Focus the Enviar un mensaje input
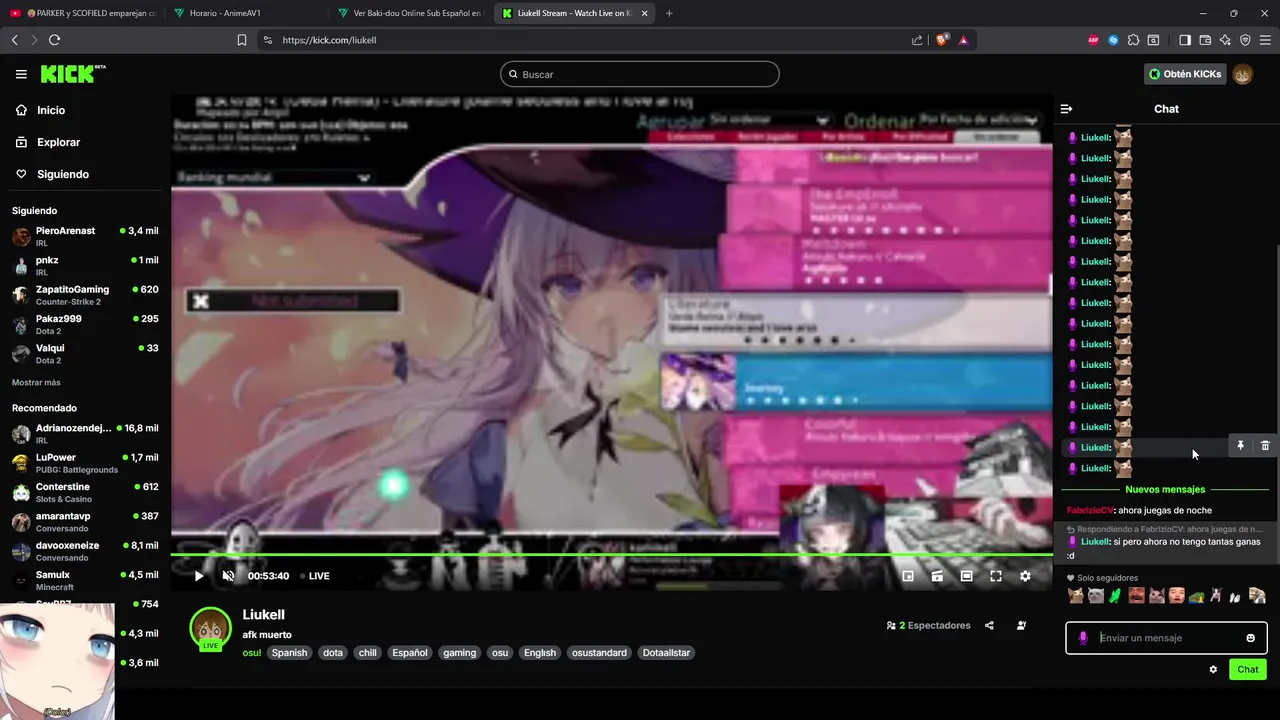Image resolution: width=1280 pixels, height=720 pixels. (x=1168, y=638)
